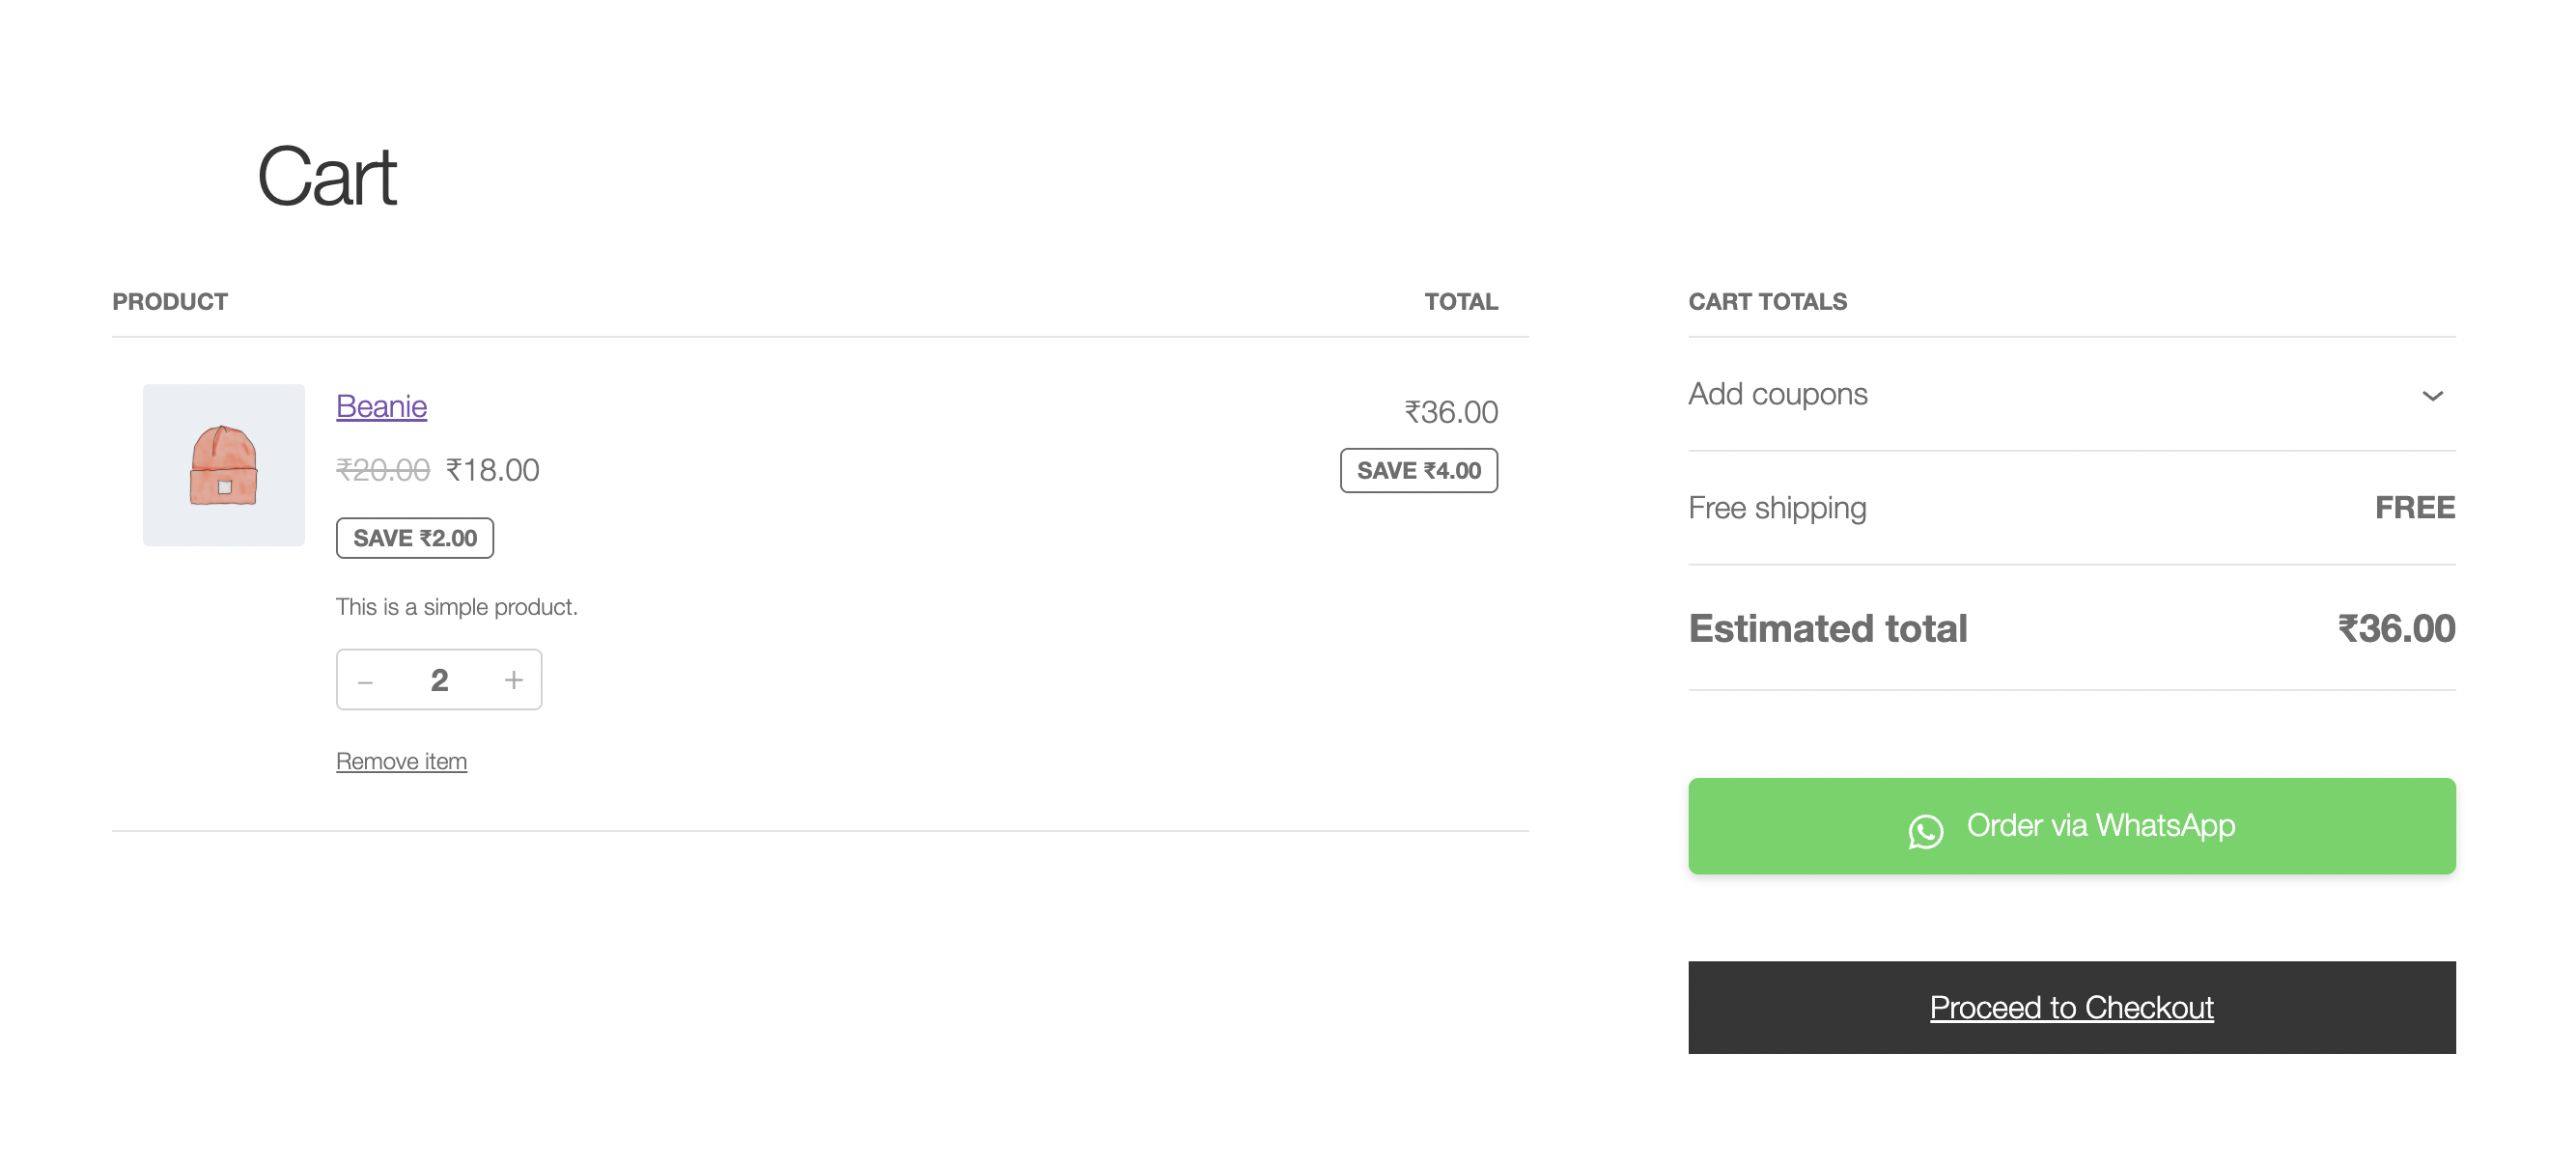This screenshot has height=1164, width=2576.
Task: Click the PRODUCT column header
Action: [170, 301]
